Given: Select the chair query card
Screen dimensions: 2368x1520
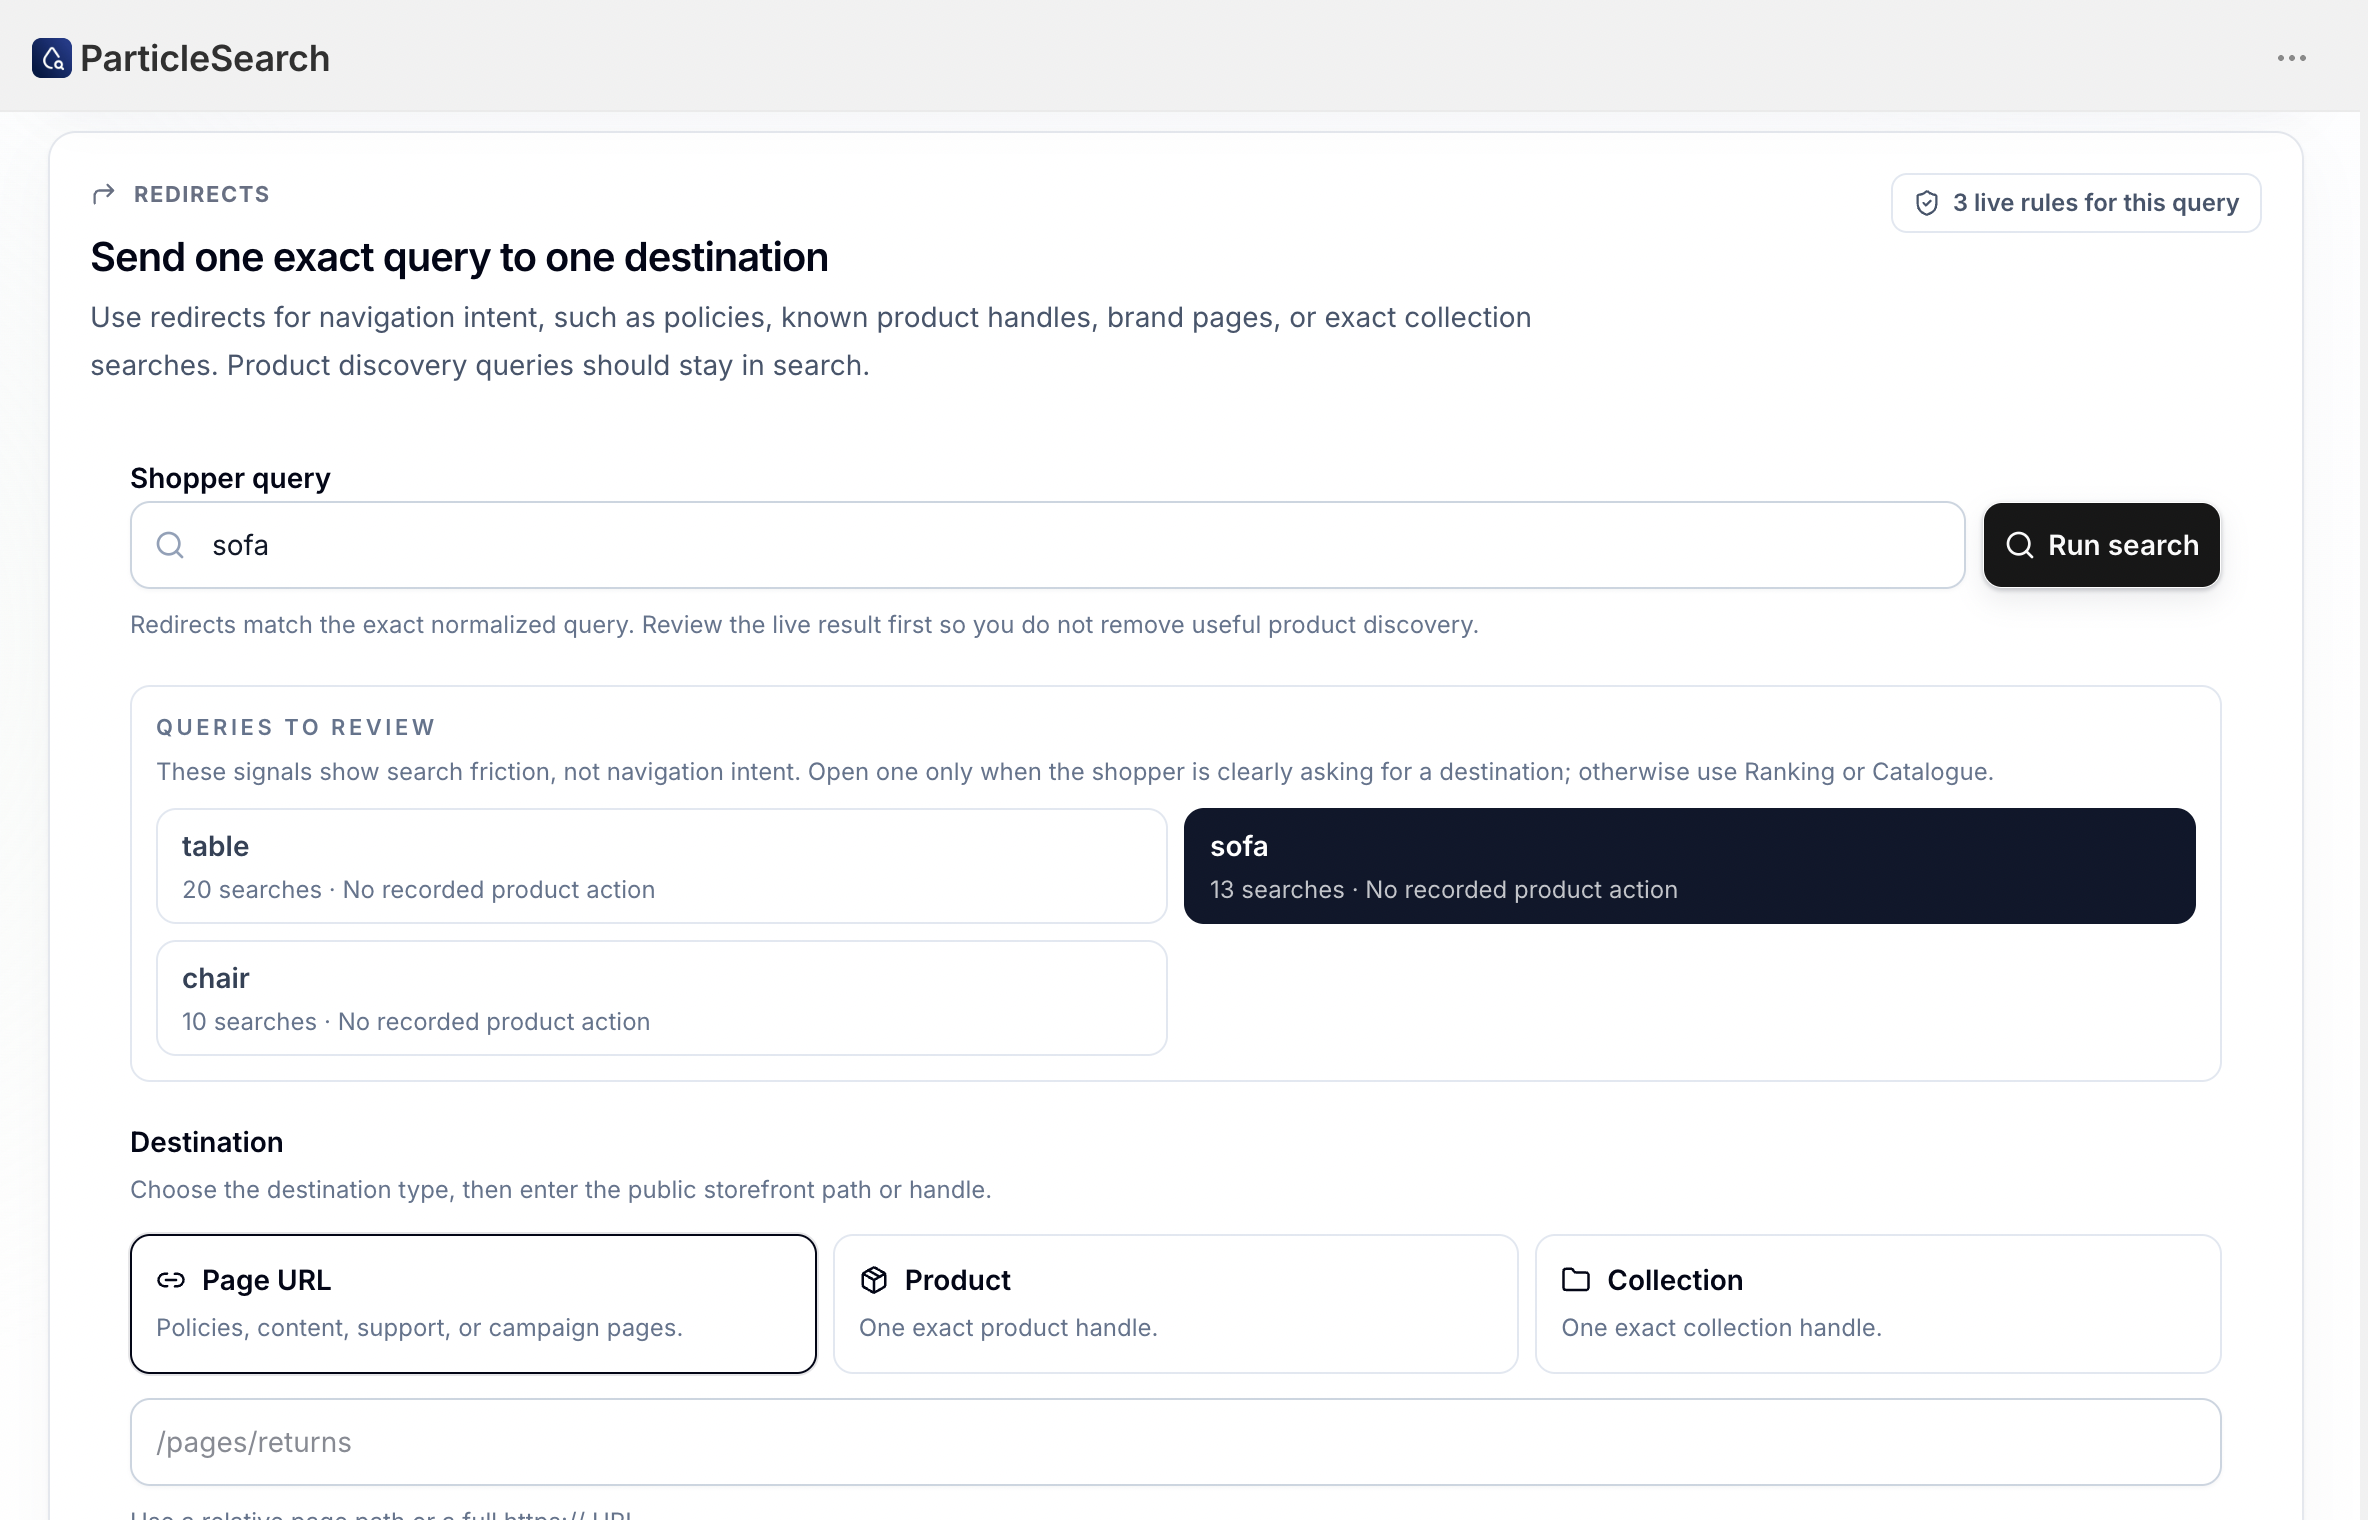Looking at the screenshot, I should (x=662, y=998).
